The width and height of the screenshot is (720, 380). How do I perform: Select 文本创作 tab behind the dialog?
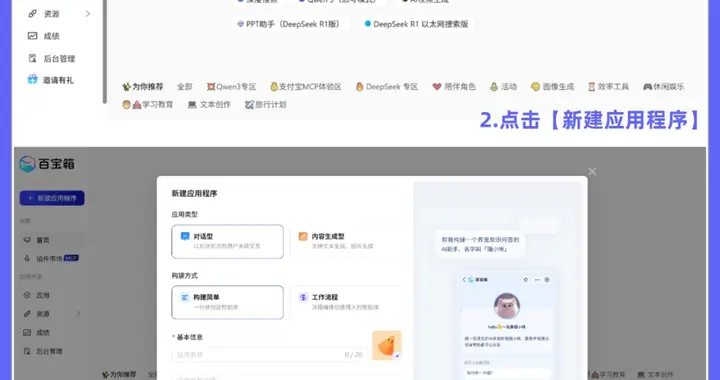pos(656,374)
